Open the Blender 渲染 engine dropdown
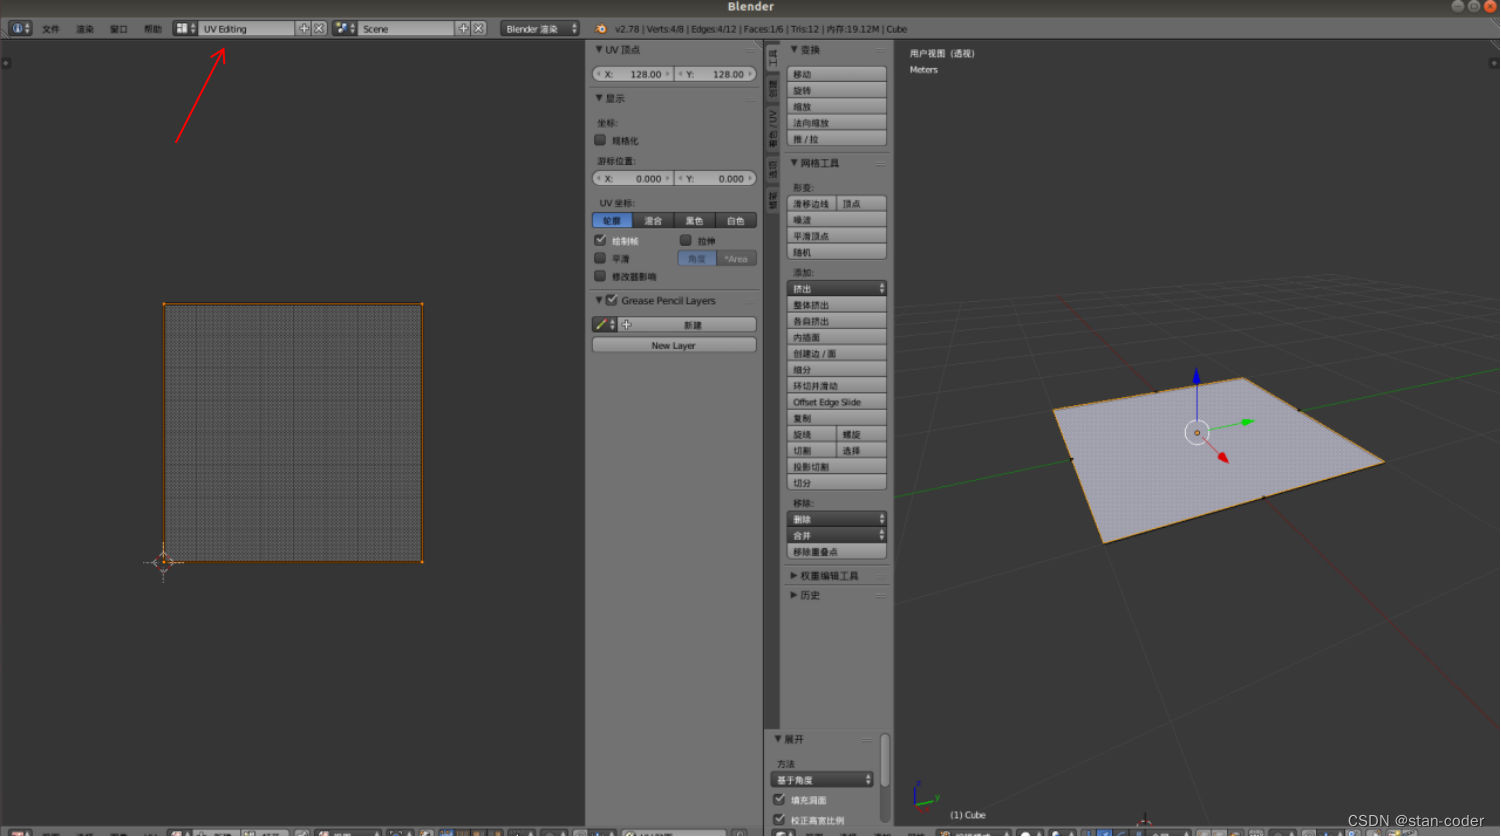Image resolution: width=1501 pixels, height=837 pixels. click(x=540, y=28)
